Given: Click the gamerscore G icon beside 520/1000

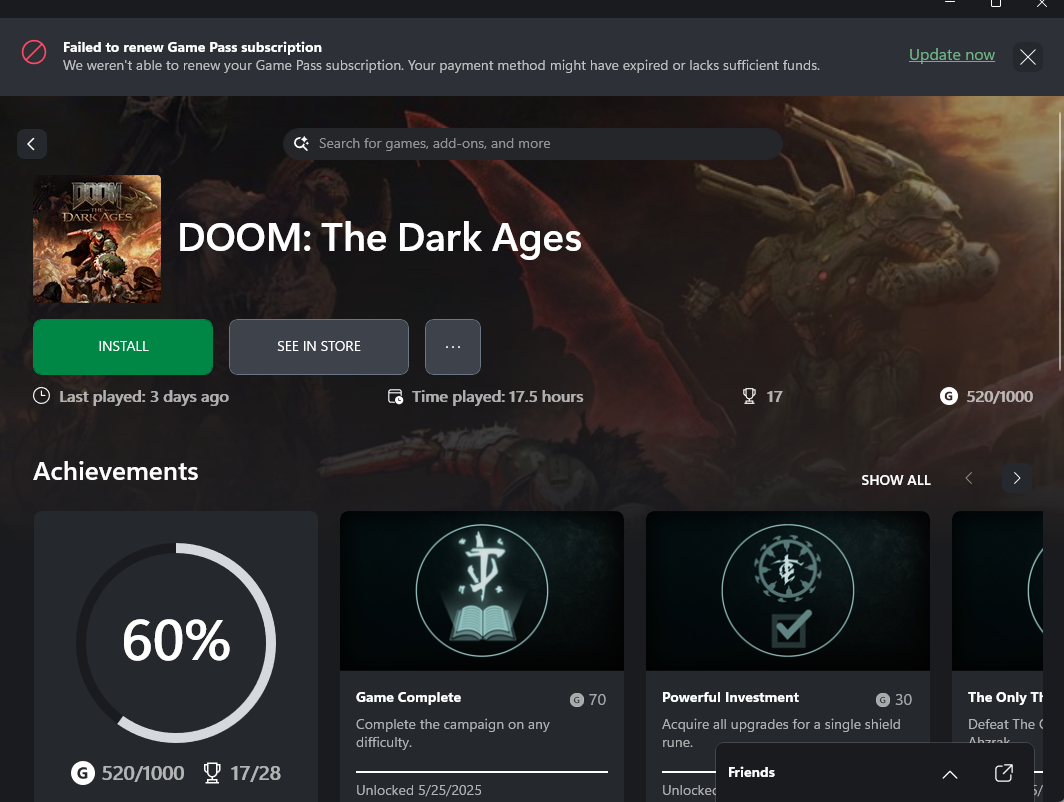Looking at the screenshot, I should click(949, 396).
